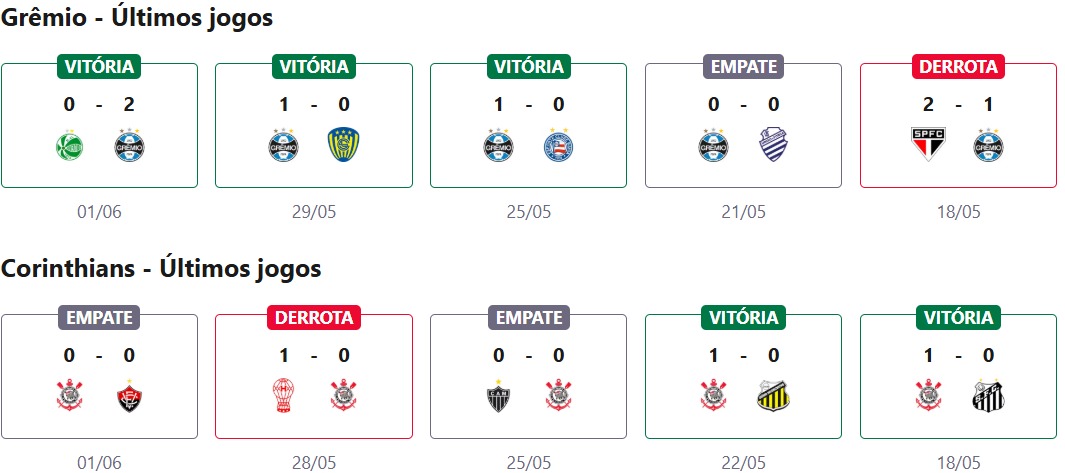The width and height of the screenshot is (1065, 473).
Task: Click the EMPATE badge on Grêmio's 21/05 match
Action: tap(744, 67)
